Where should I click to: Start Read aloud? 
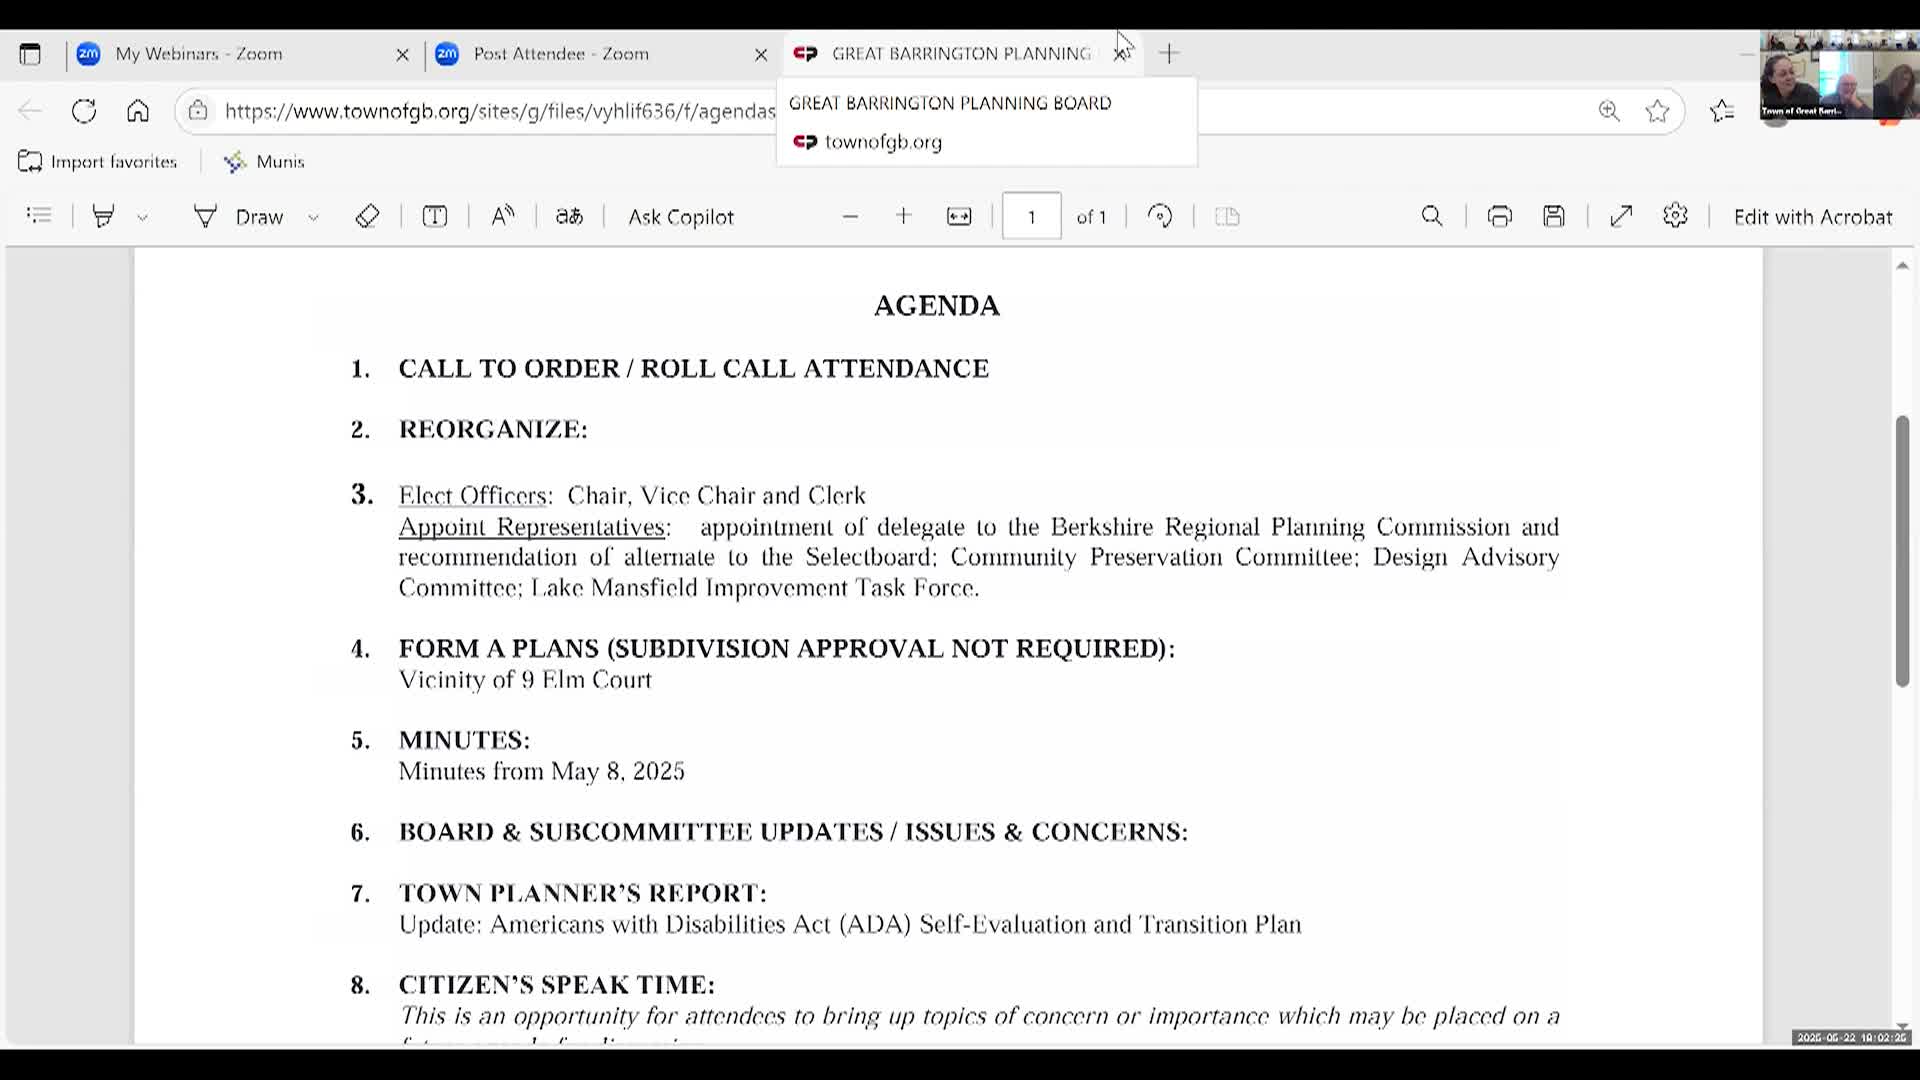click(x=503, y=216)
